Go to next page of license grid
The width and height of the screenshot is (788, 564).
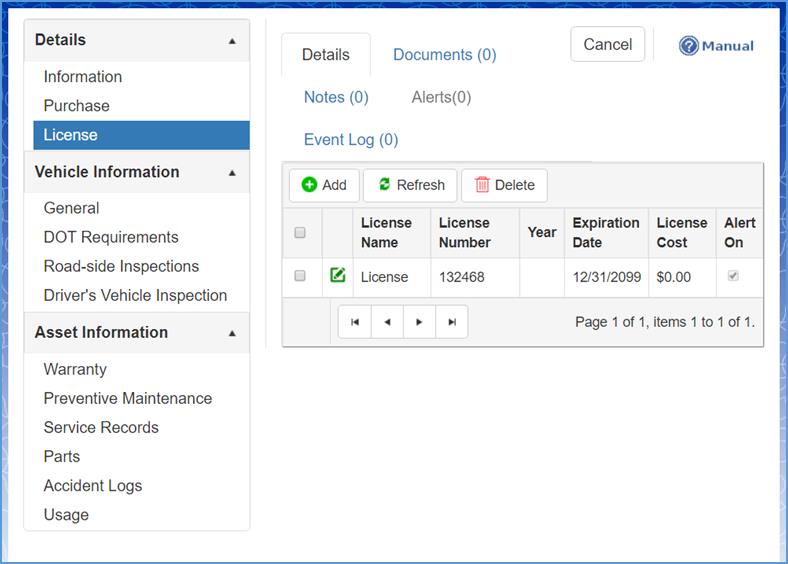pos(420,322)
